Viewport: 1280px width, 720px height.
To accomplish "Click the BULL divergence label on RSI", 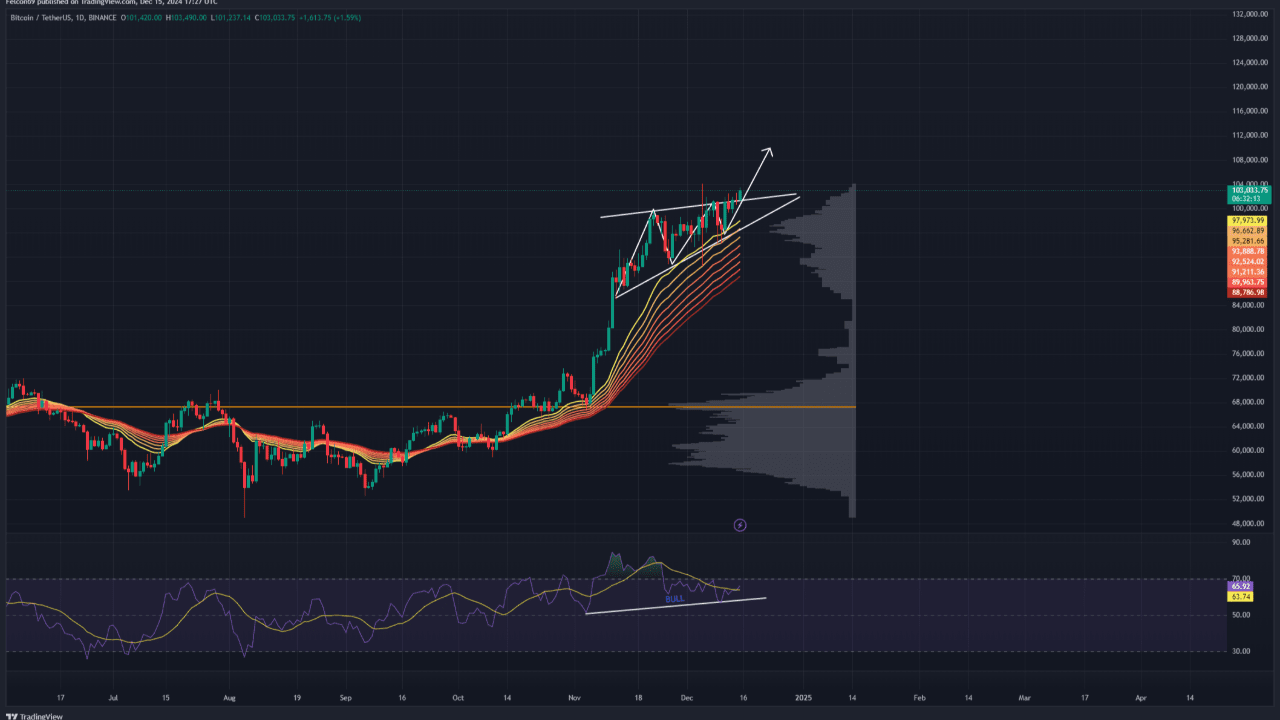I will 675,598.
